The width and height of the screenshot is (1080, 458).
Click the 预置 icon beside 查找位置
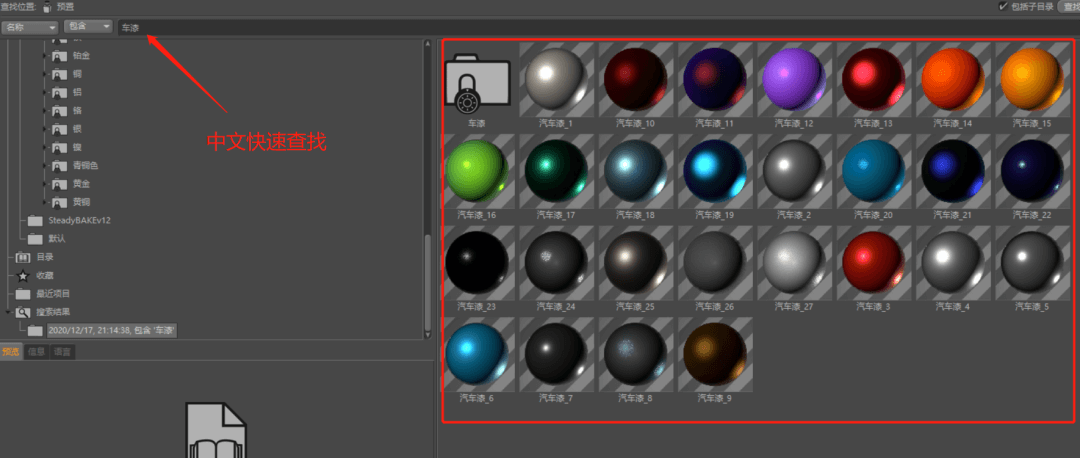coord(47,7)
